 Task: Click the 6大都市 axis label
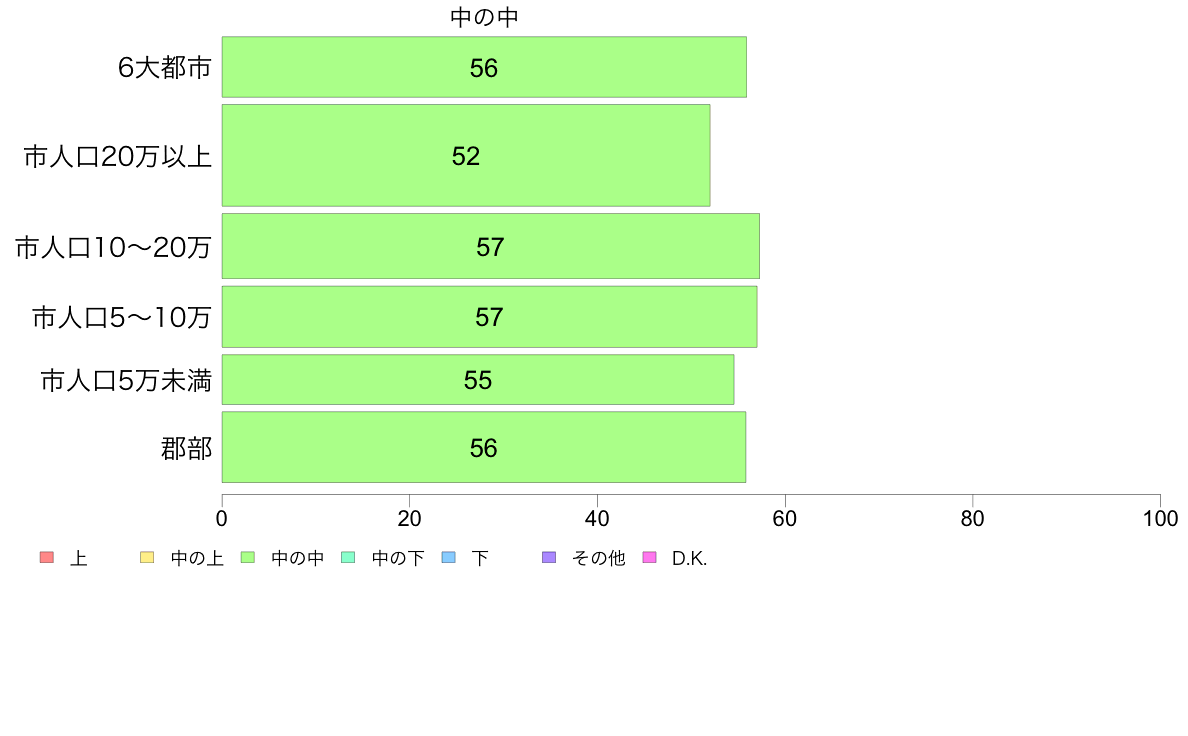pos(164,67)
